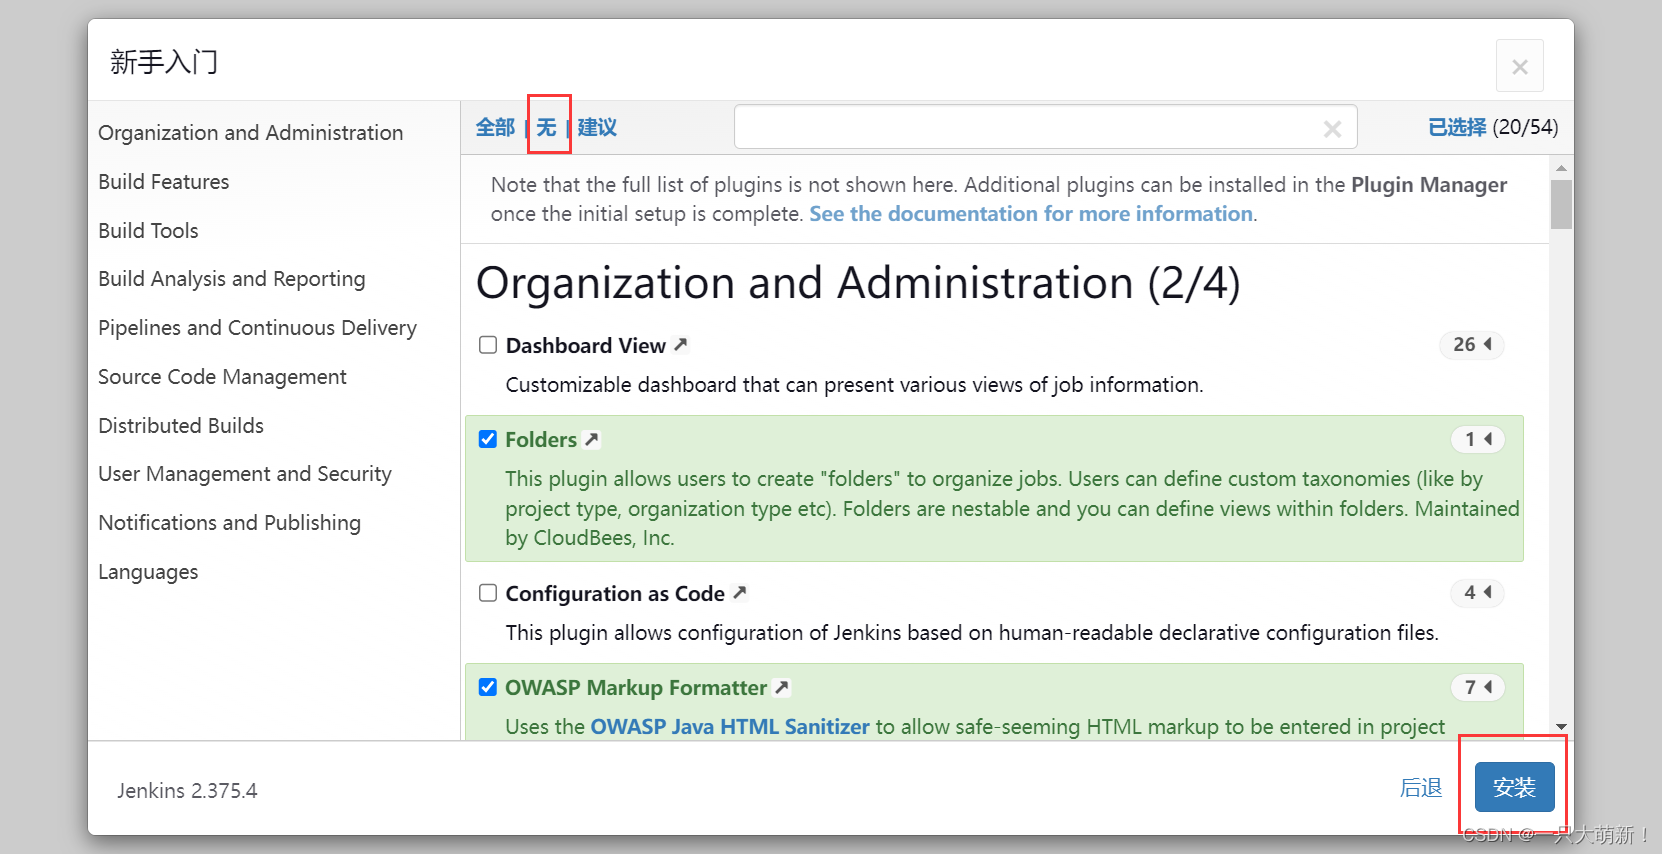Uncheck the OWASP Markup Formatter checkbox
This screenshot has height=854, width=1662.
tap(488, 687)
